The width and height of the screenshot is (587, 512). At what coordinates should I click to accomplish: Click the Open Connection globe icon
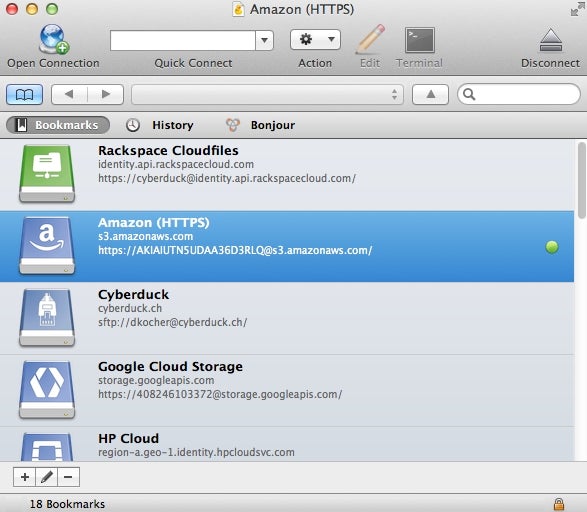click(x=54, y=39)
